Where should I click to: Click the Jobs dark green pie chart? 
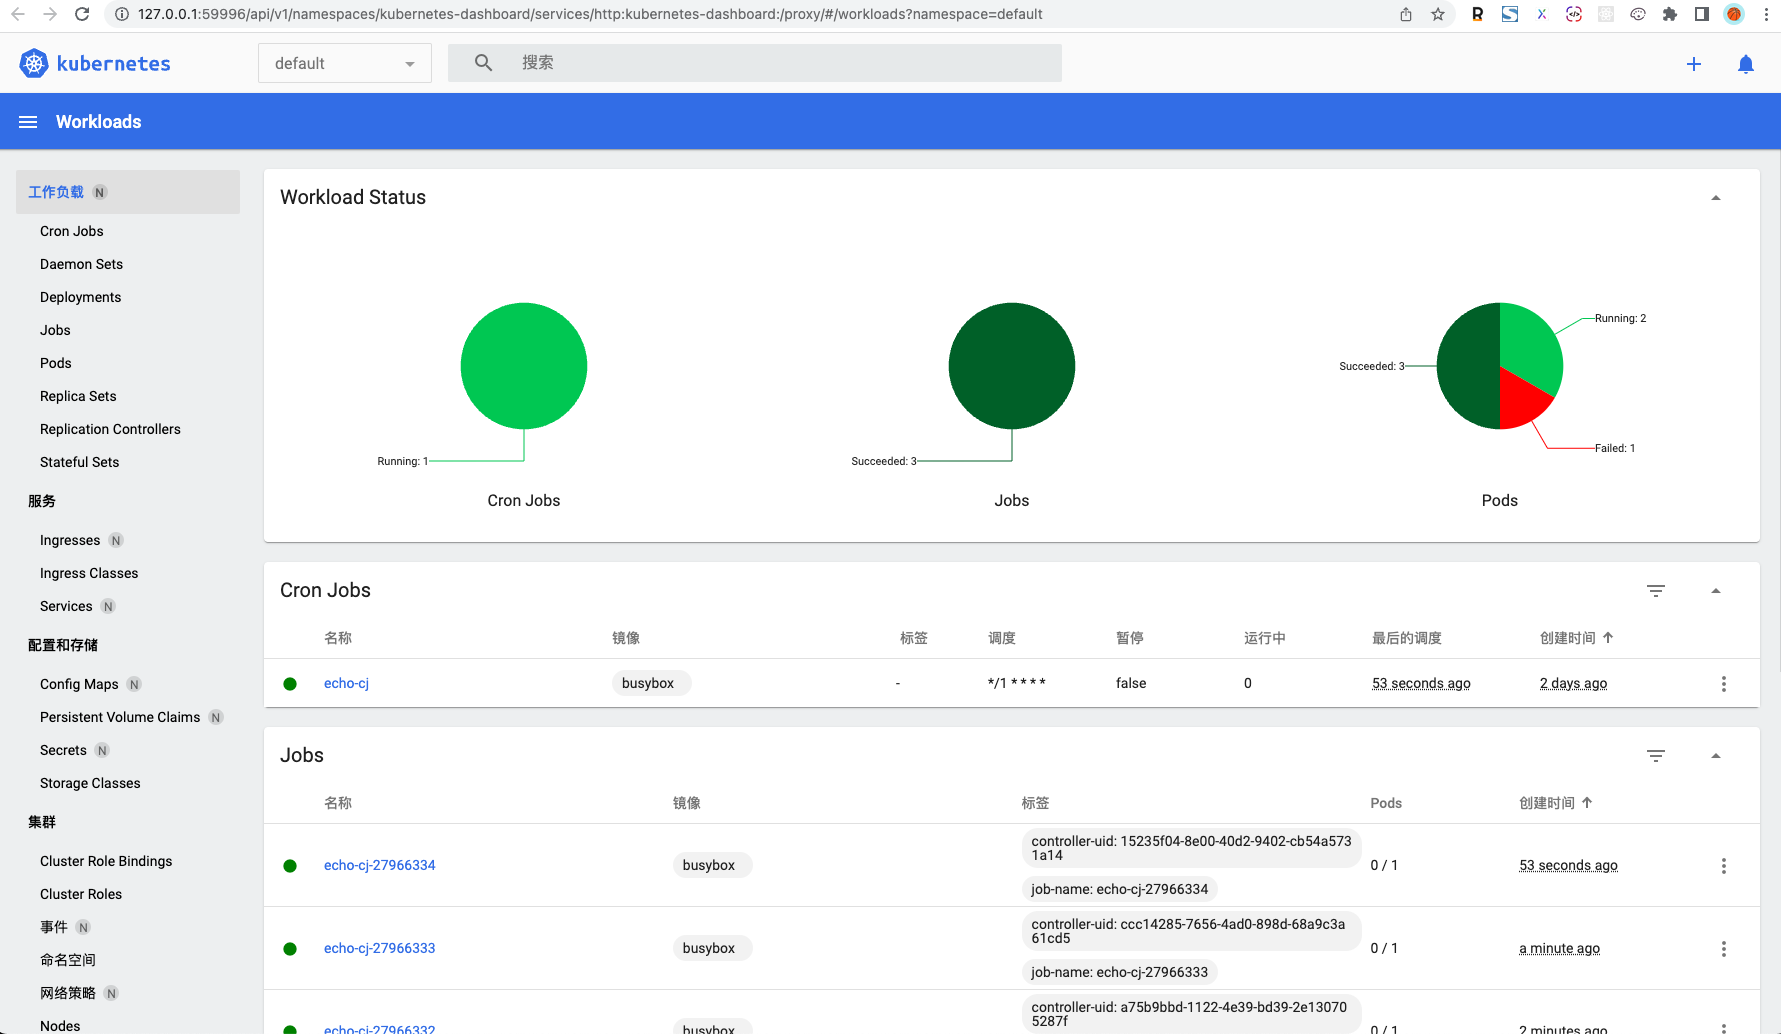1012,366
